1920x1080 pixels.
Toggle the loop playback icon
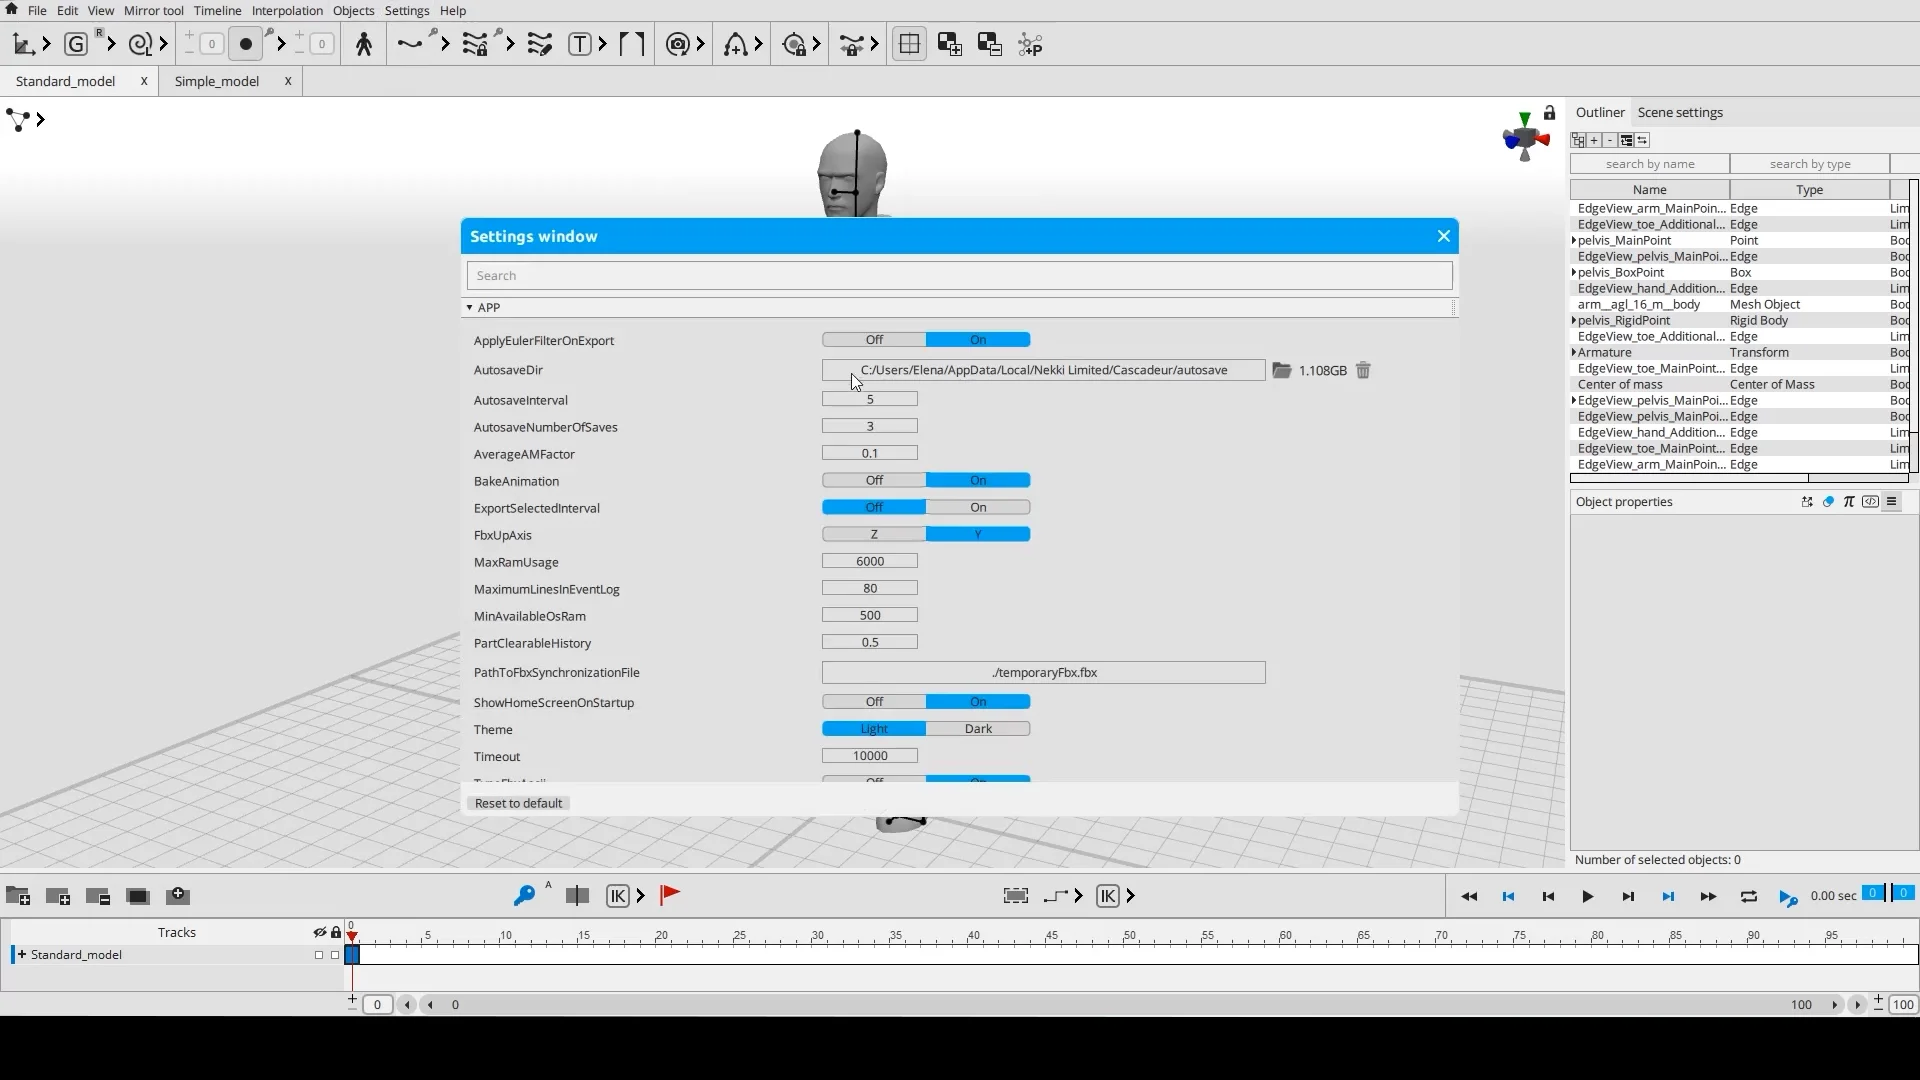click(1748, 897)
